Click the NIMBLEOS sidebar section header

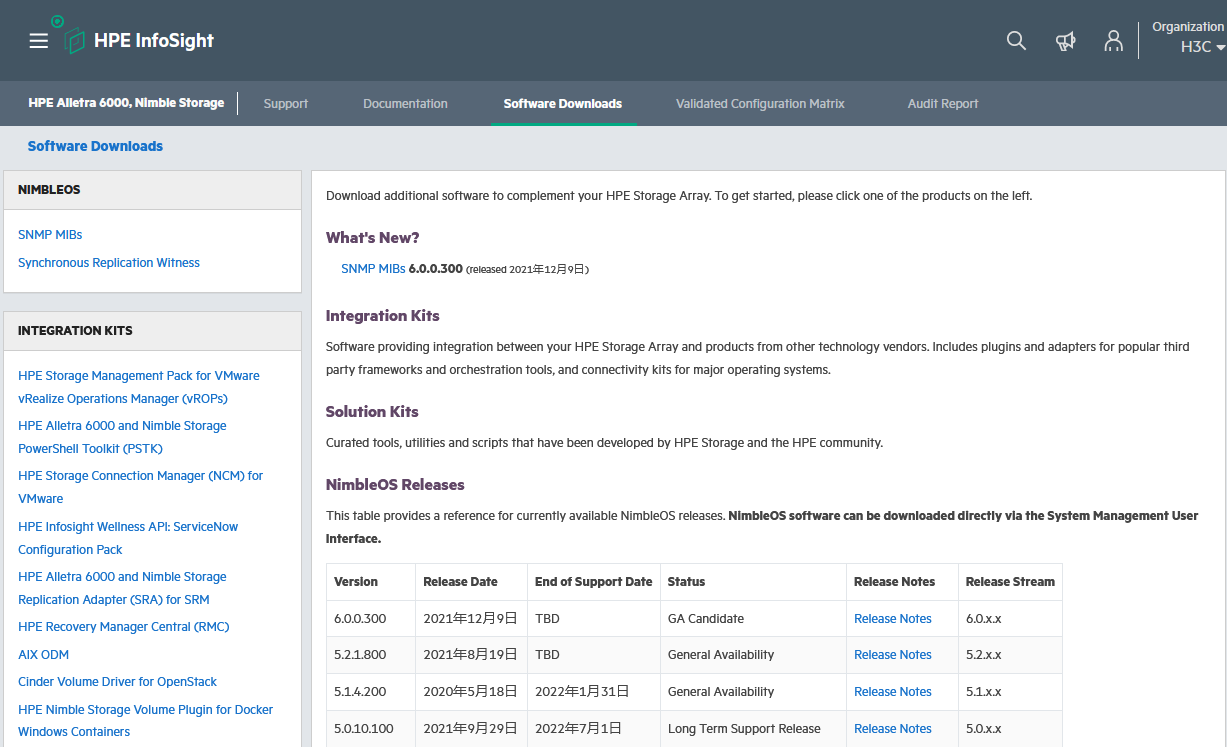(x=152, y=190)
